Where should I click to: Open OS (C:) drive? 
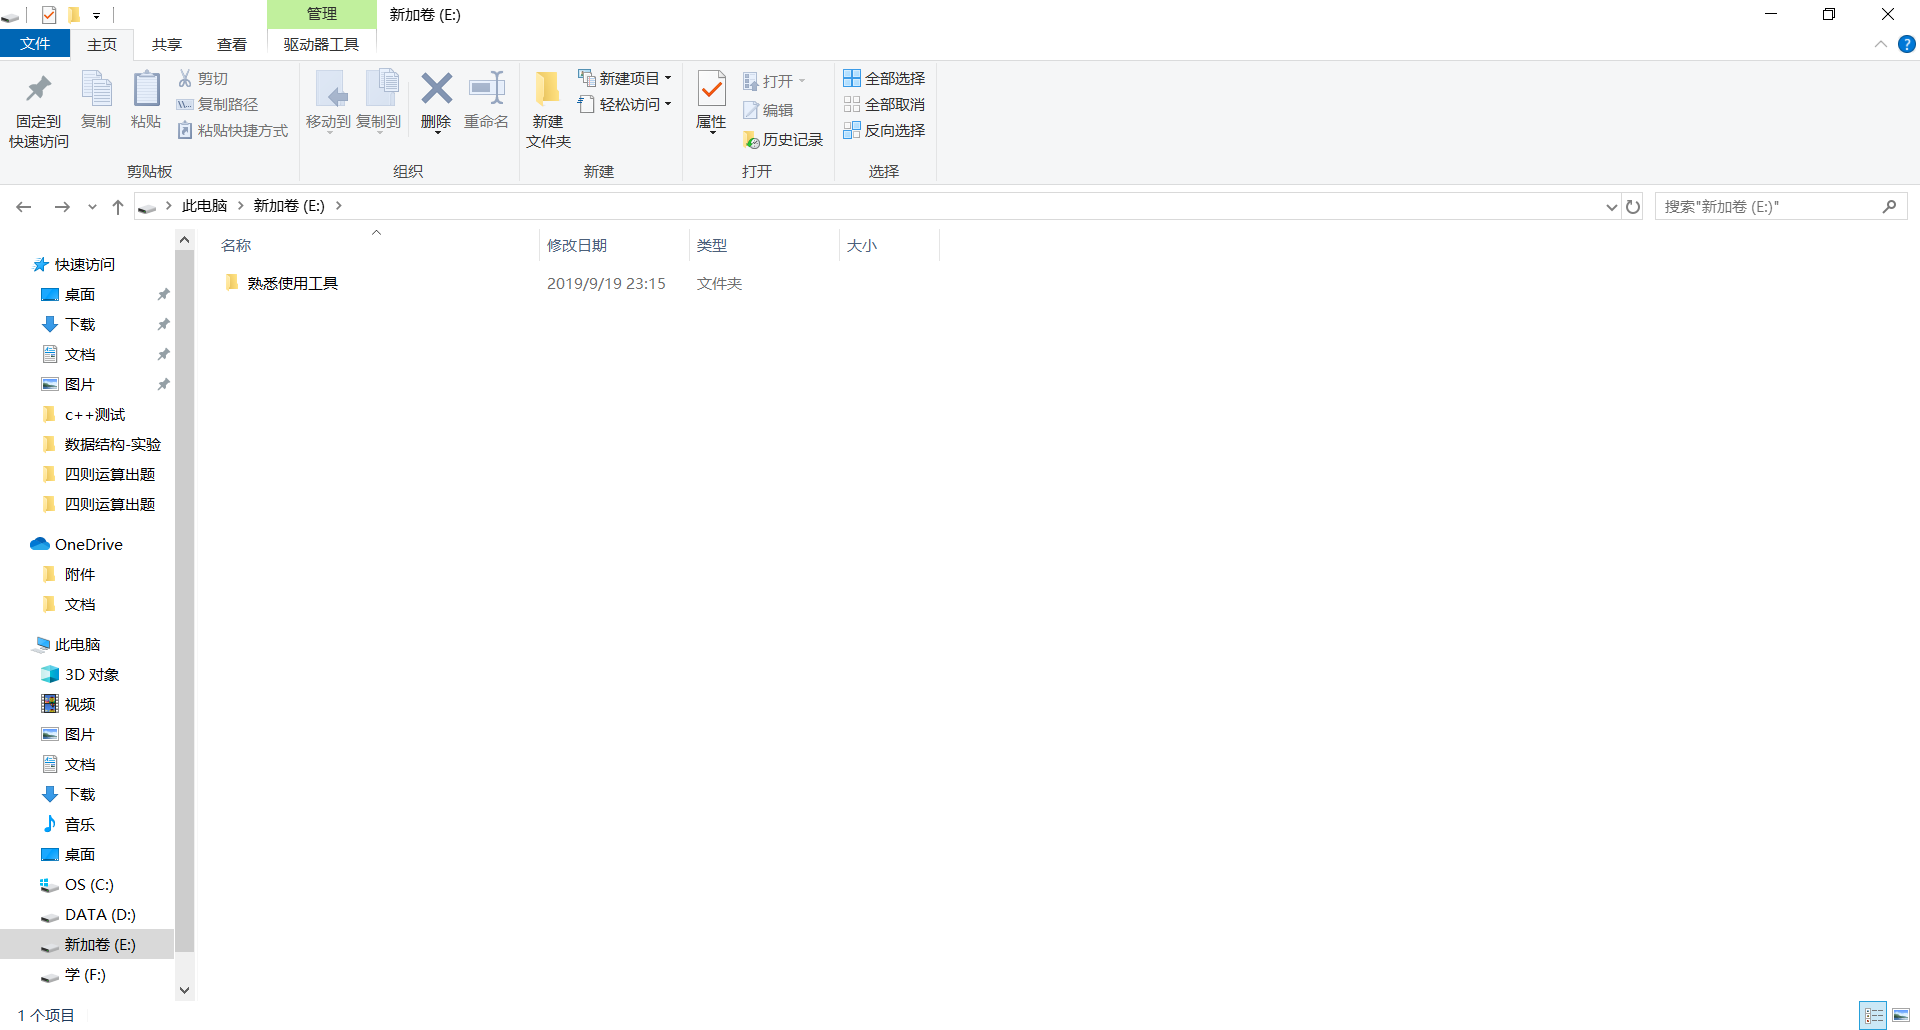89,885
